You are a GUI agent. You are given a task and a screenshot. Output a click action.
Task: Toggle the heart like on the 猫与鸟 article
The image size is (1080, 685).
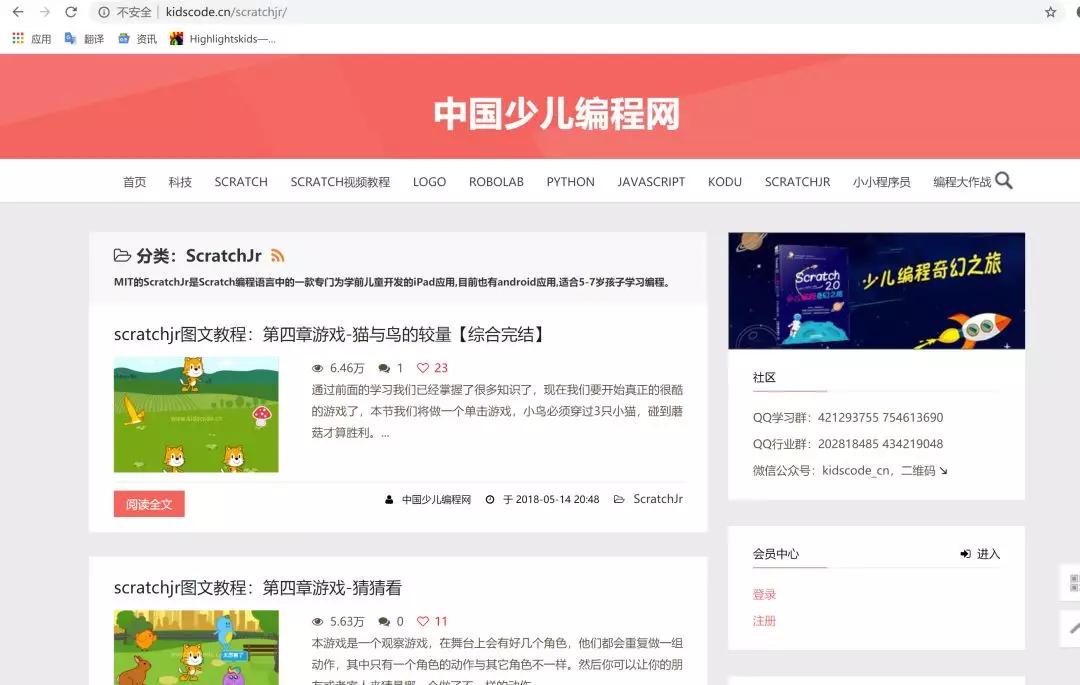[x=425, y=368]
